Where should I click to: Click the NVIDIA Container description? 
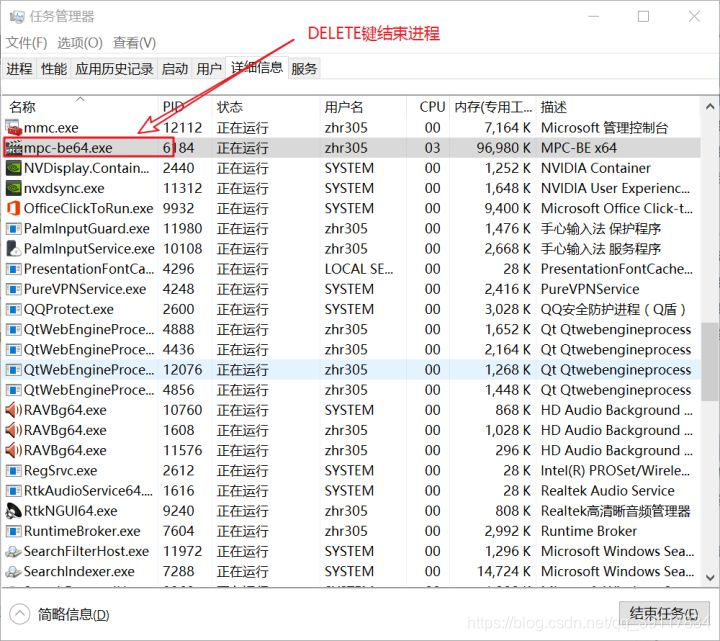(x=596, y=168)
